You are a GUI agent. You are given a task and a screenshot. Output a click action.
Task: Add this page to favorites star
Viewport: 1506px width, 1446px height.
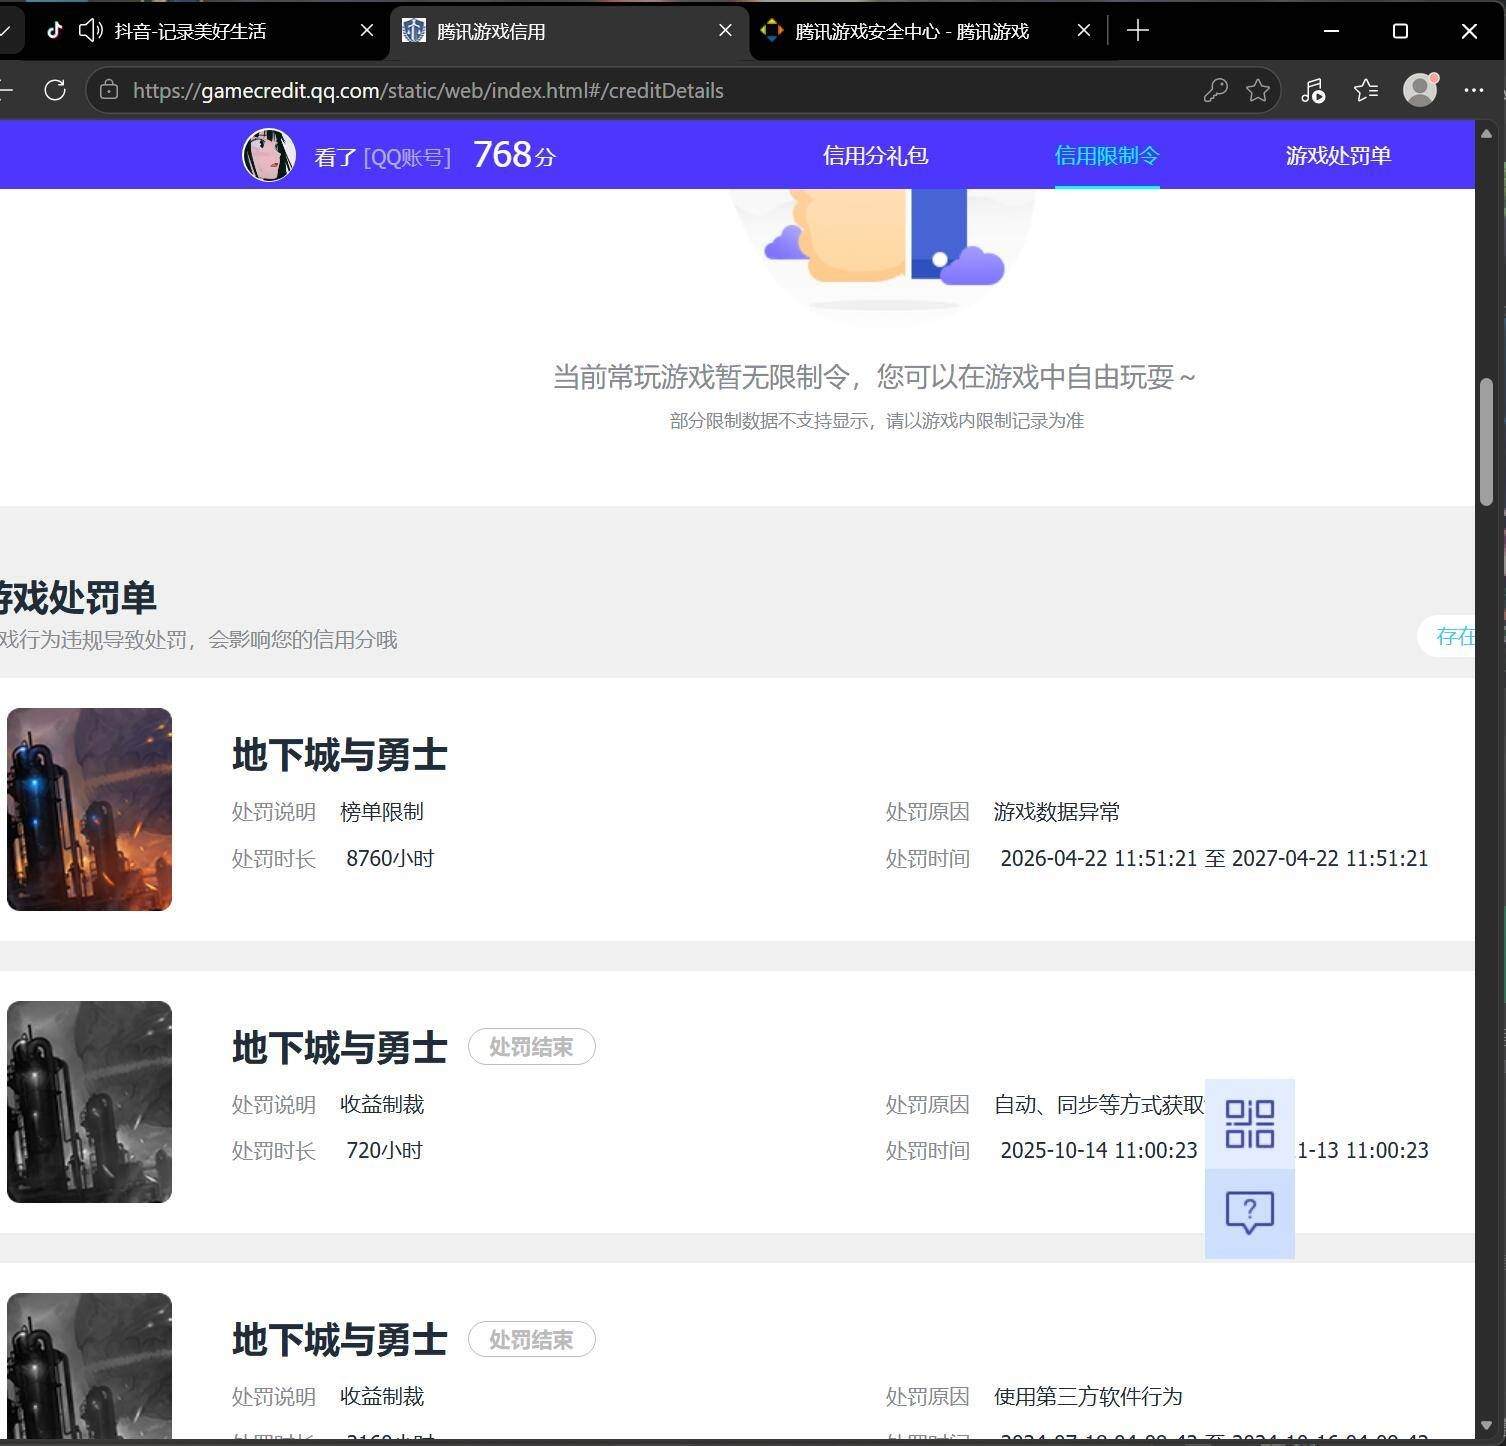point(1258,90)
